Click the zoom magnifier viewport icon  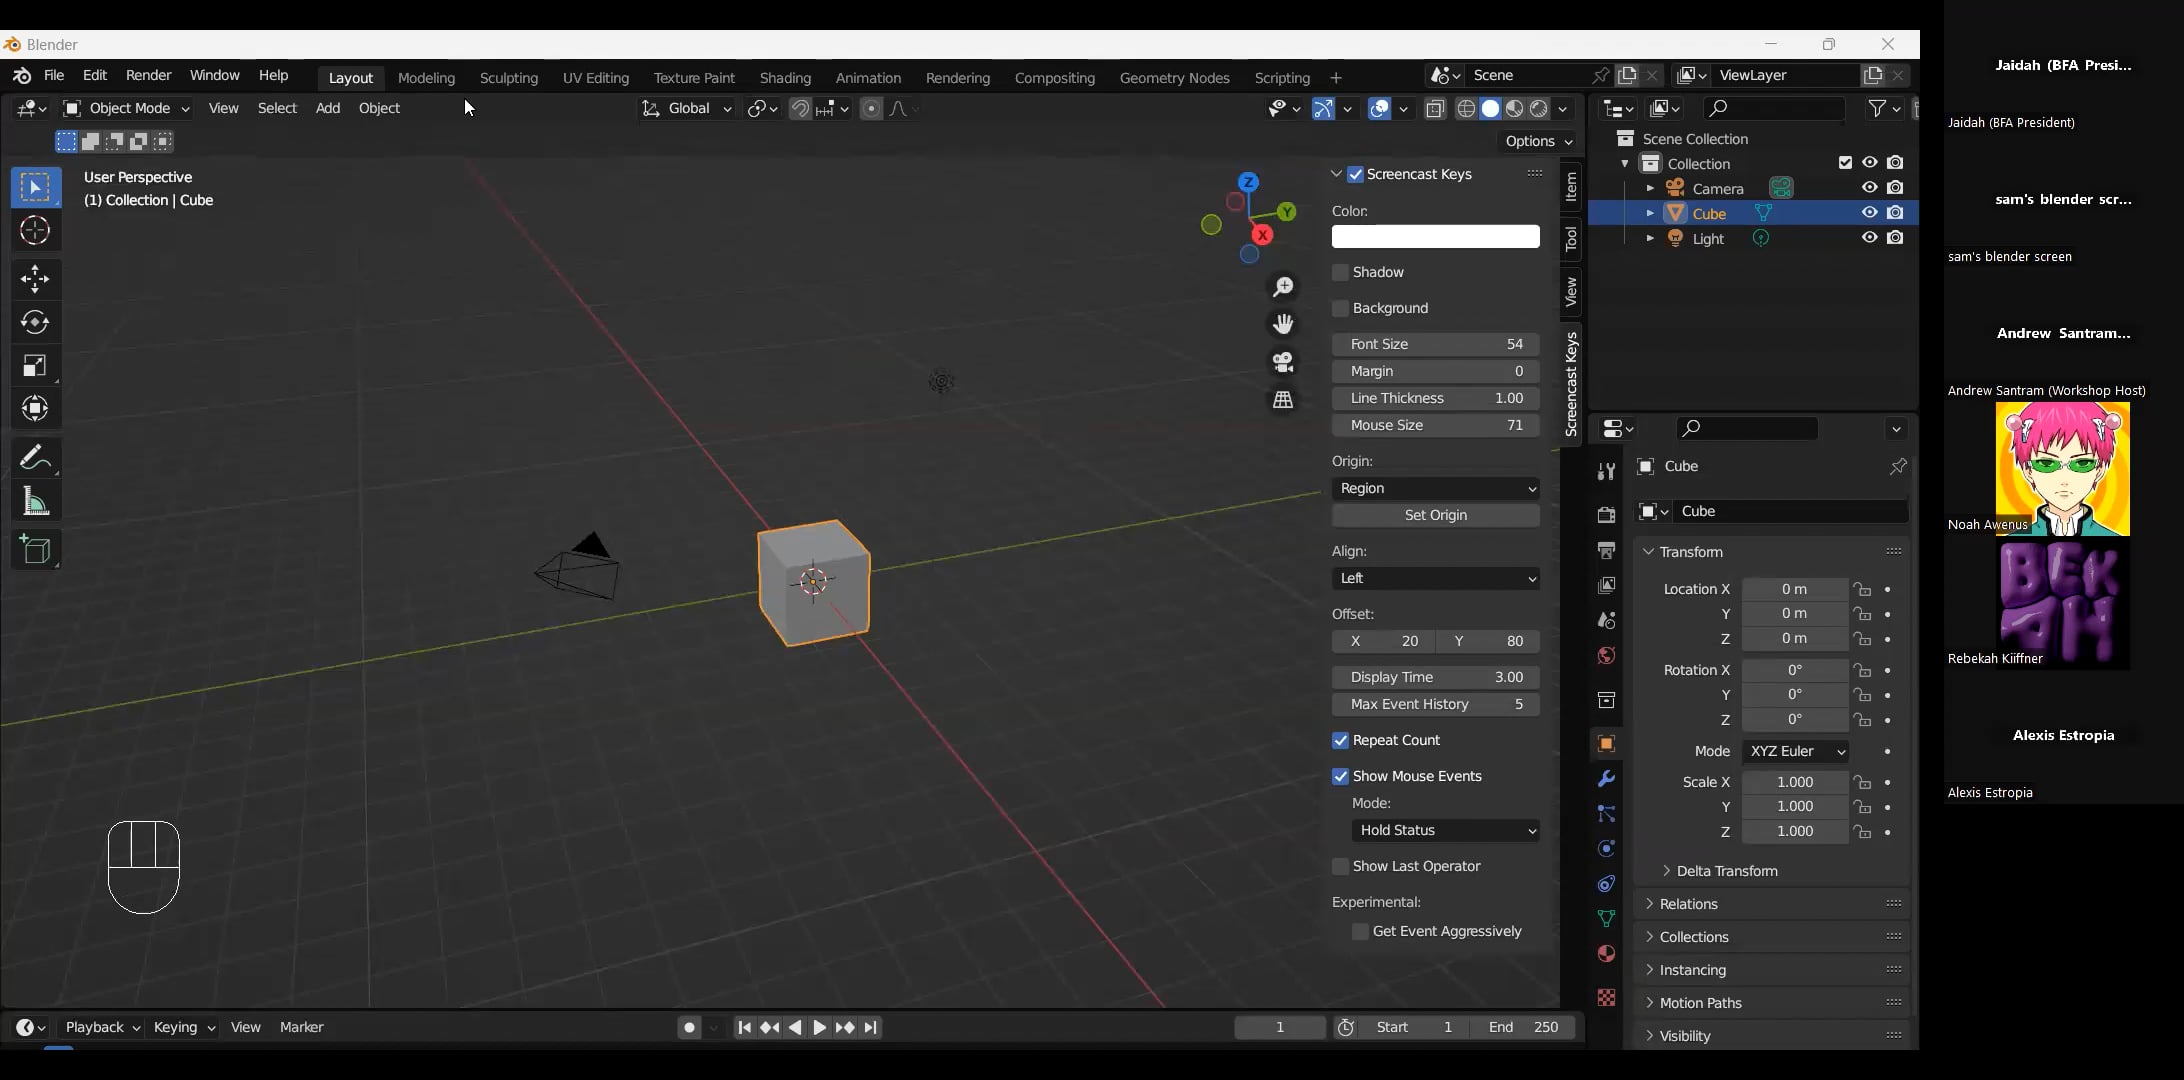(x=1283, y=287)
